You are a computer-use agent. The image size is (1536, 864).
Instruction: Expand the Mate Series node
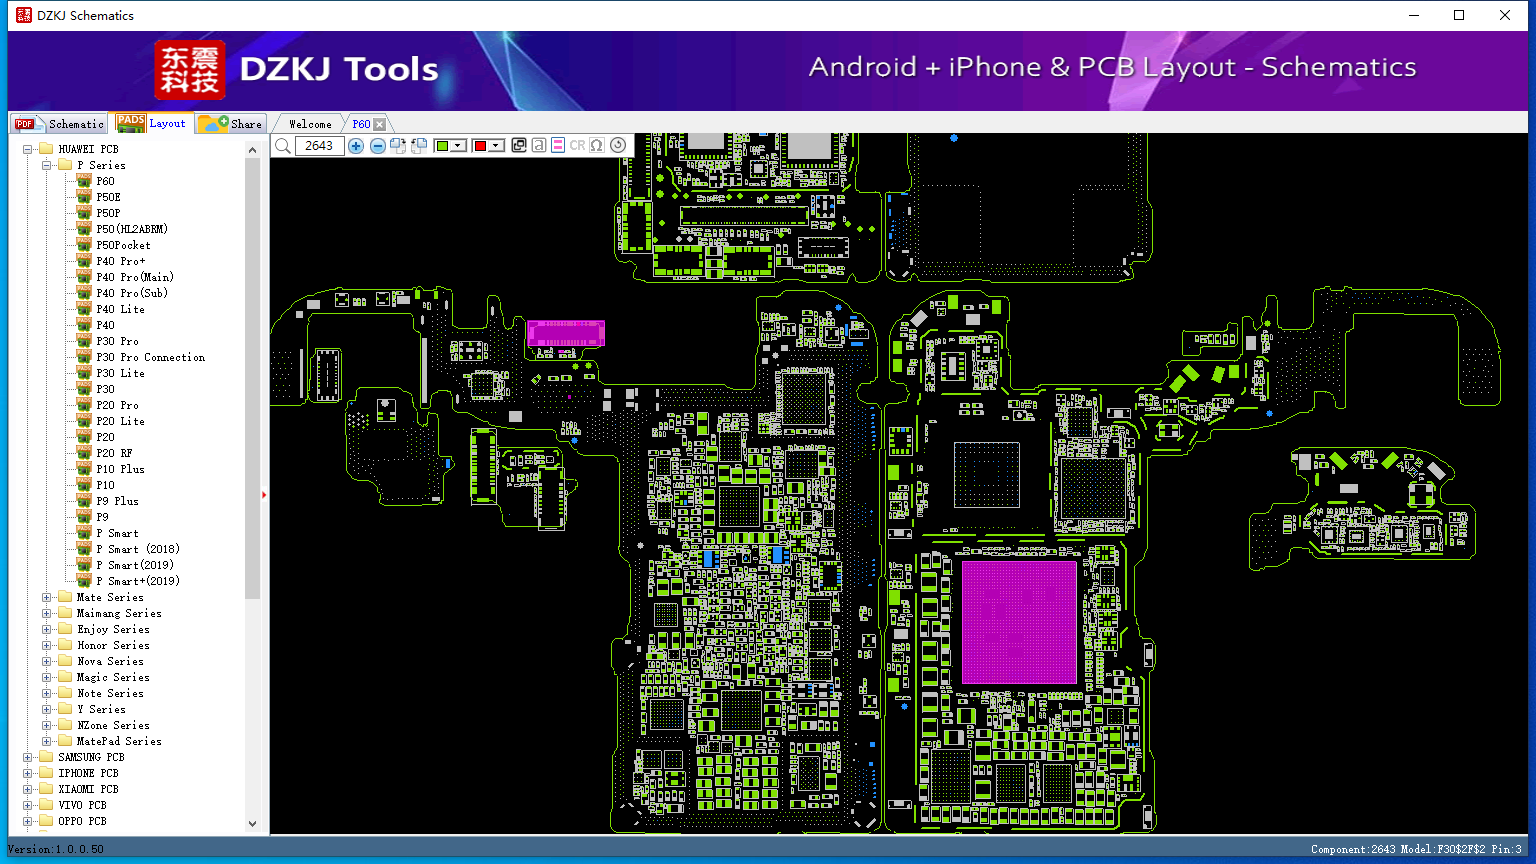[47, 597]
